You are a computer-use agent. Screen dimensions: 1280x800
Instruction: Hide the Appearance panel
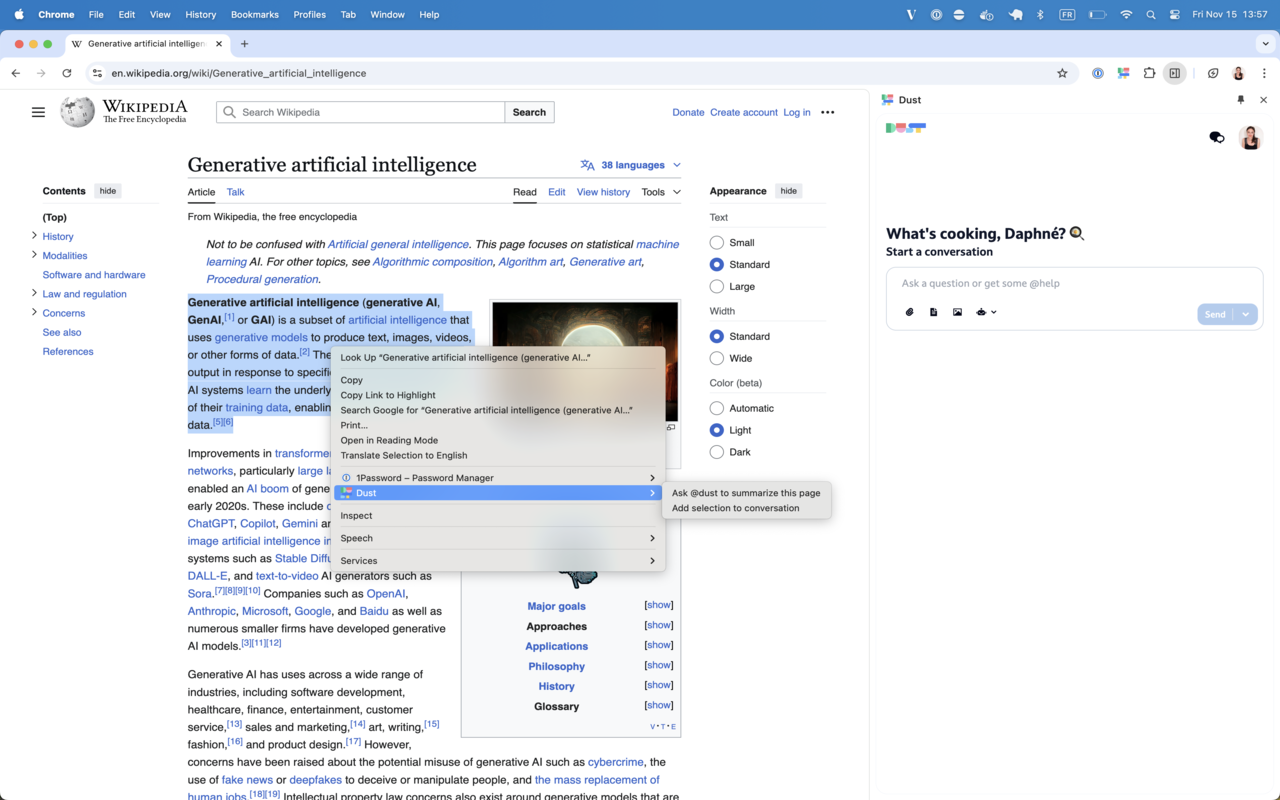click(788, 191)
